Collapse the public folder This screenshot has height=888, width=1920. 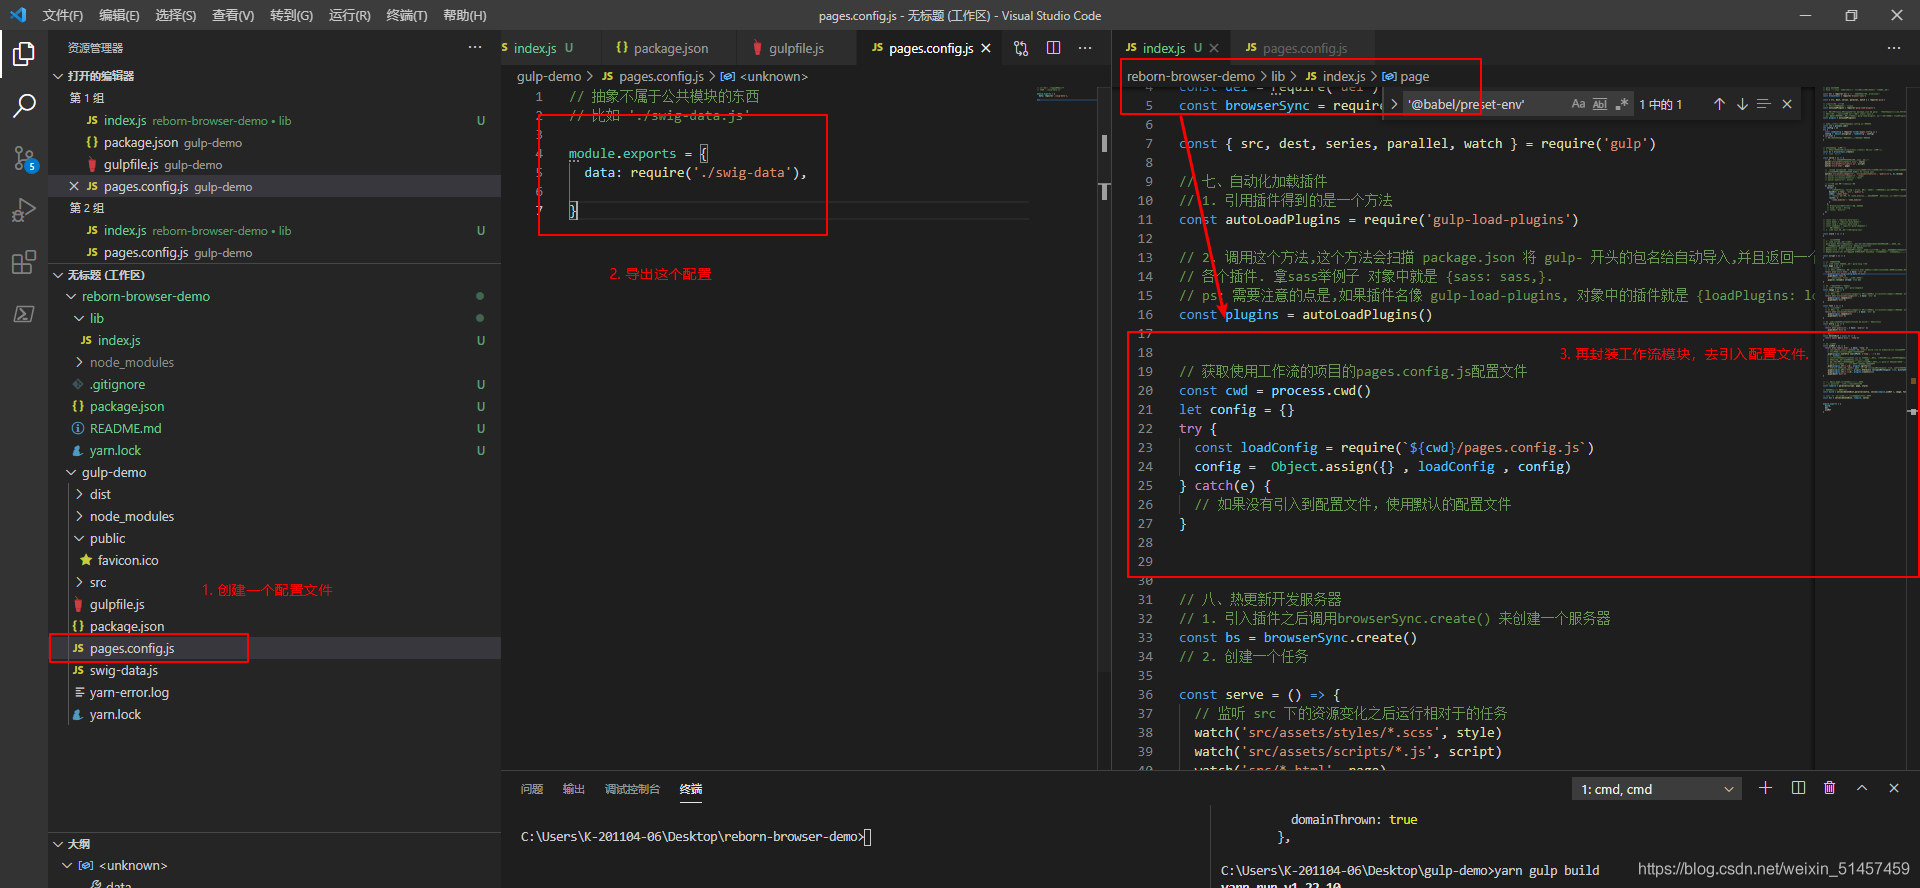point(79,538)
